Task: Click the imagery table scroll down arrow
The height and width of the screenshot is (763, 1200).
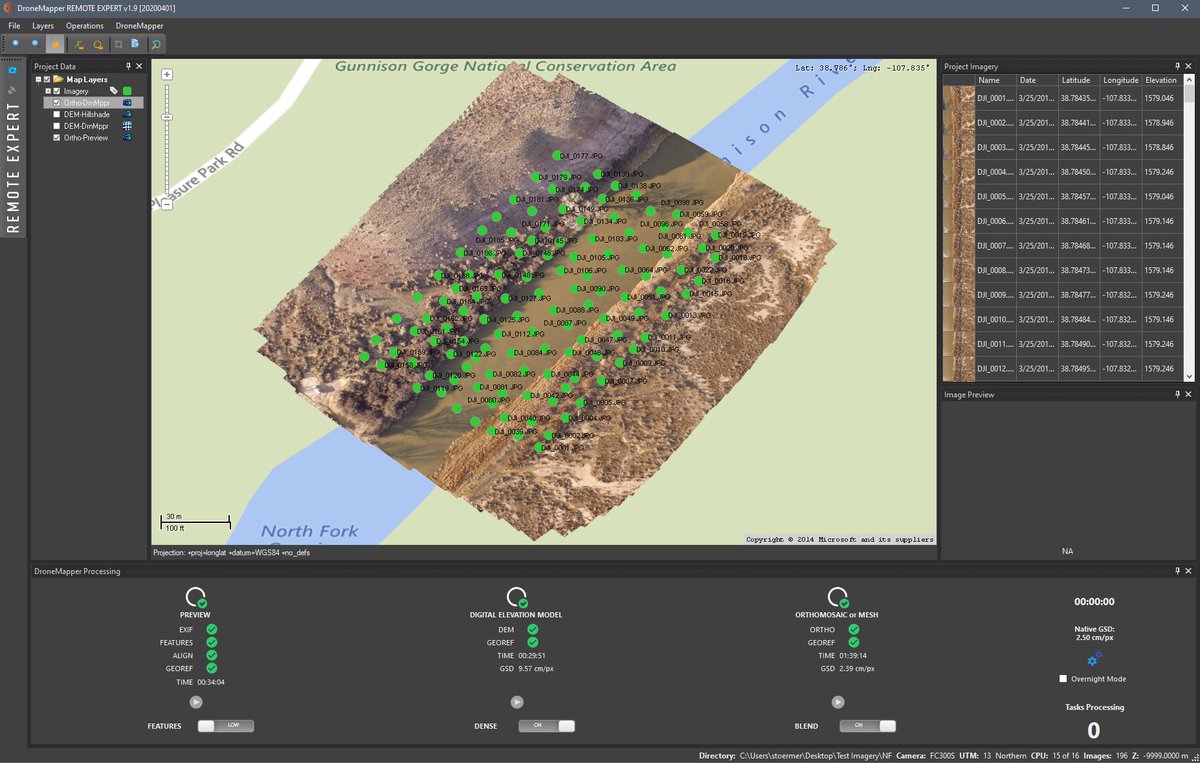Action: pos(1189,376)
